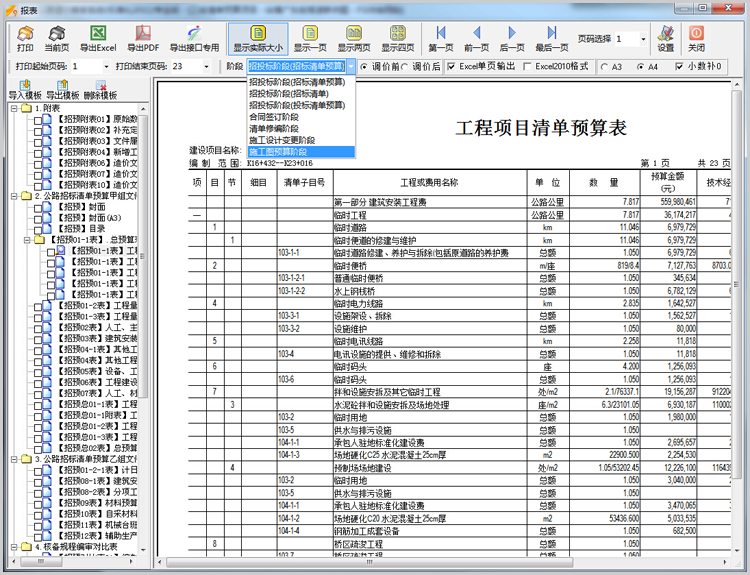Click the 关闭 toolbar icon
Image resolution: width=750 pixels, height=575 pixels.
pyautogui.click(x=696, y=33)
